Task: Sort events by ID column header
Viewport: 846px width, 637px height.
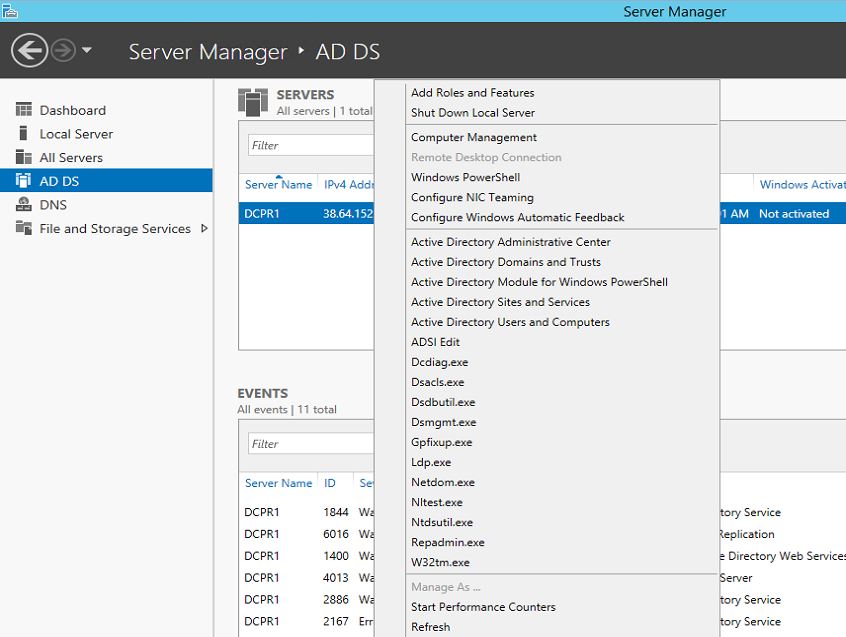Action: coord(330,483)
